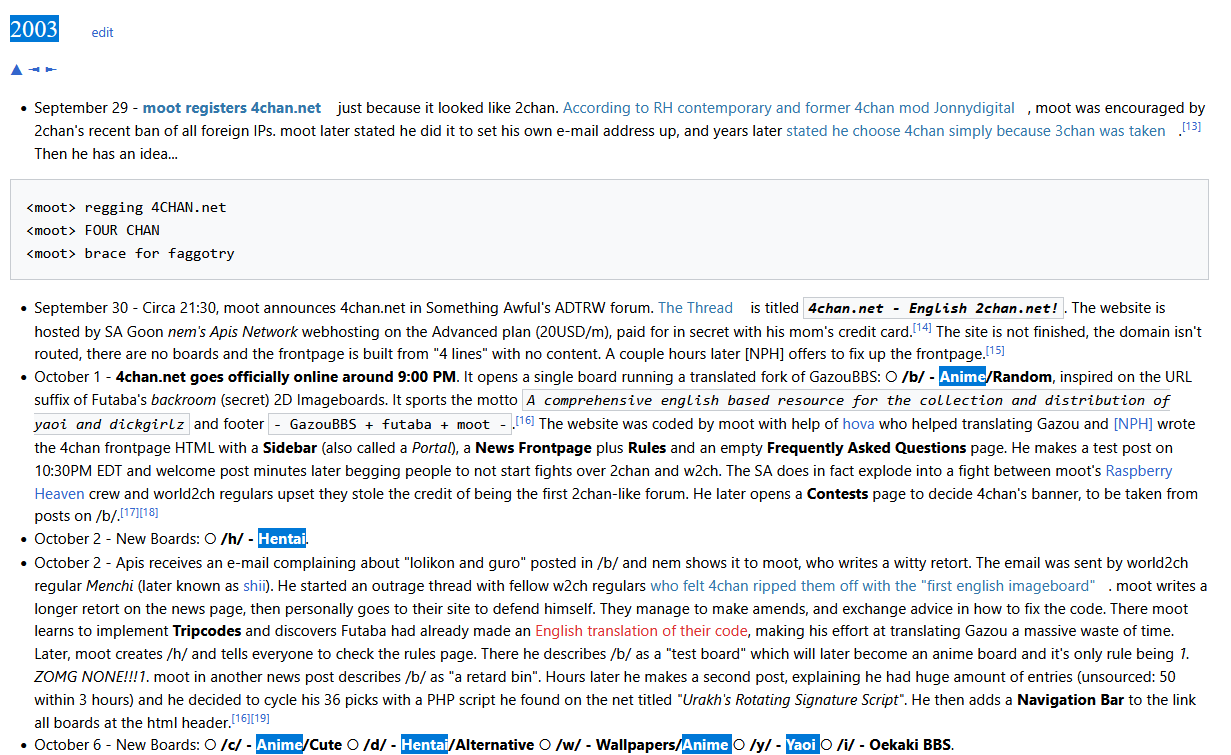1231x755 pixels.
Task: Jump to citation [18]
Action: click(149, 512)
